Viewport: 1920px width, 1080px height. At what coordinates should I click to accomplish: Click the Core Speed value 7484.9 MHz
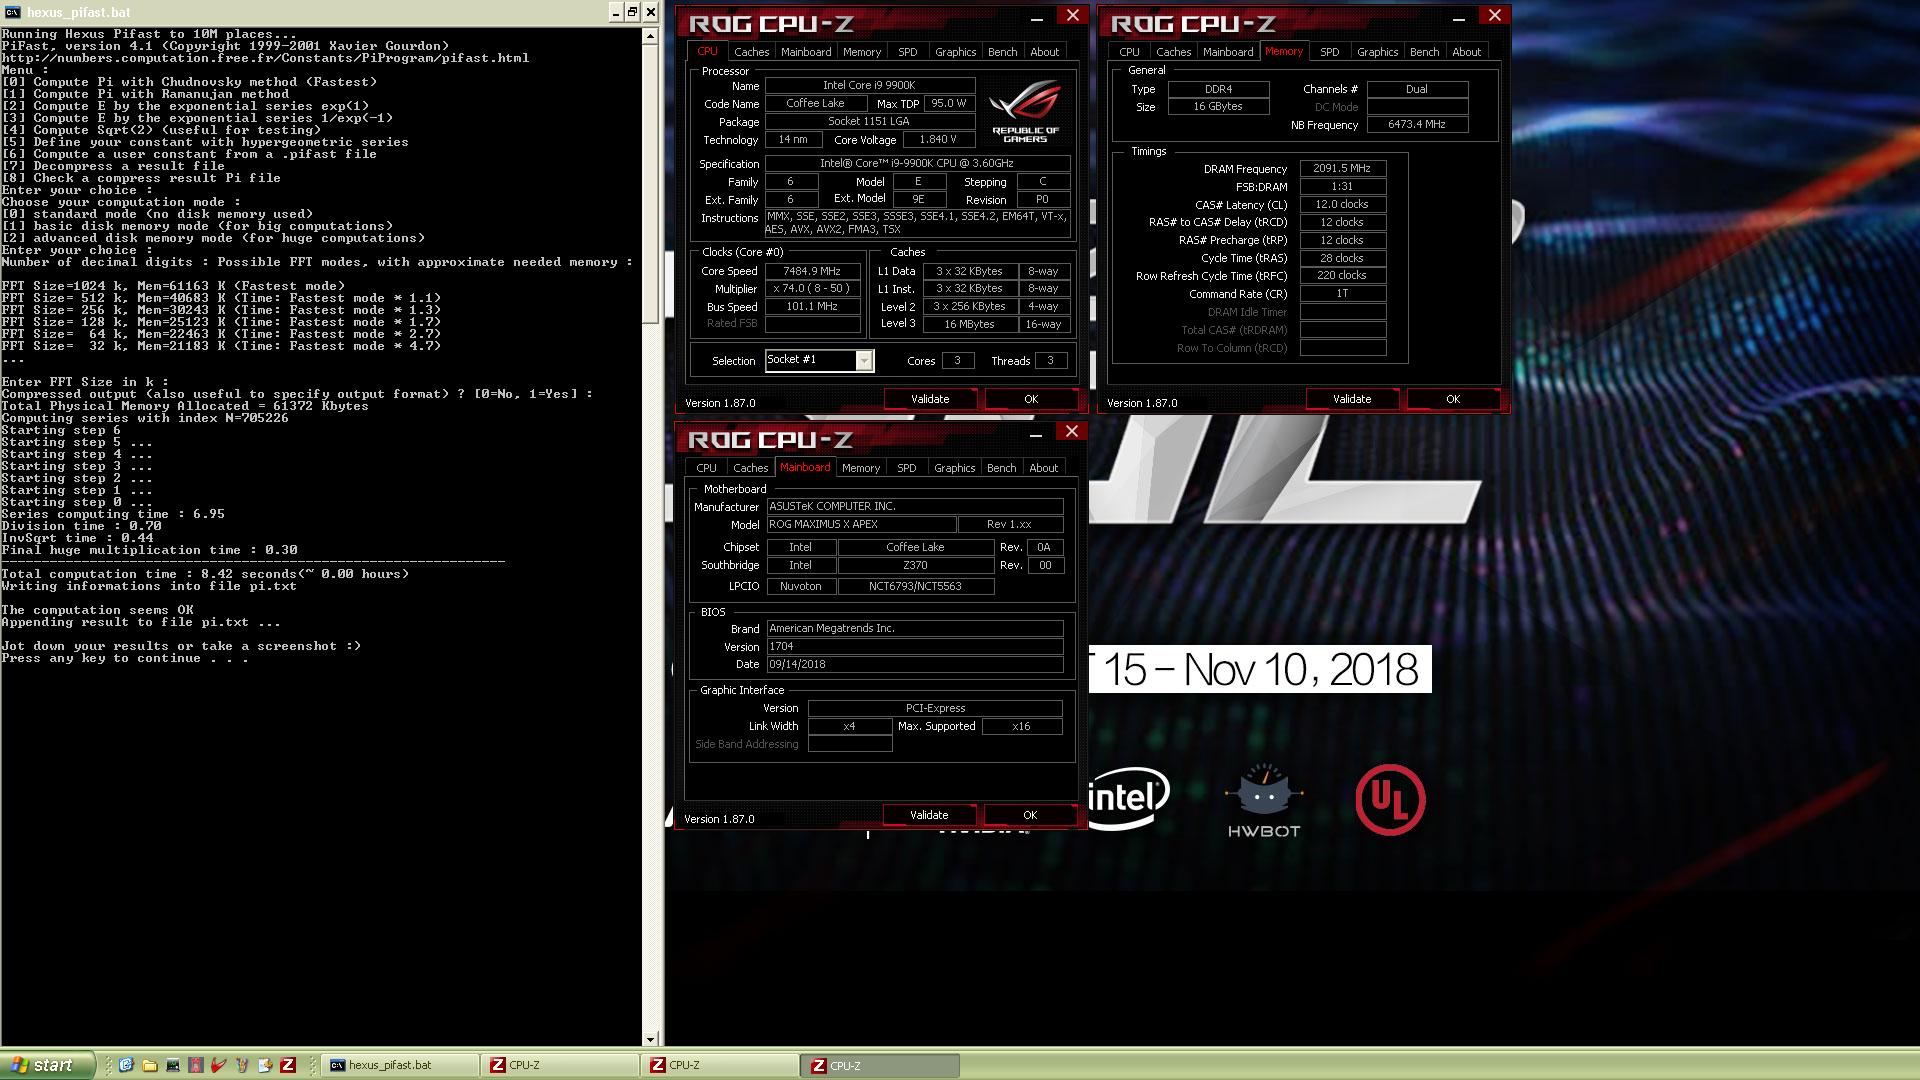(813, 271)
